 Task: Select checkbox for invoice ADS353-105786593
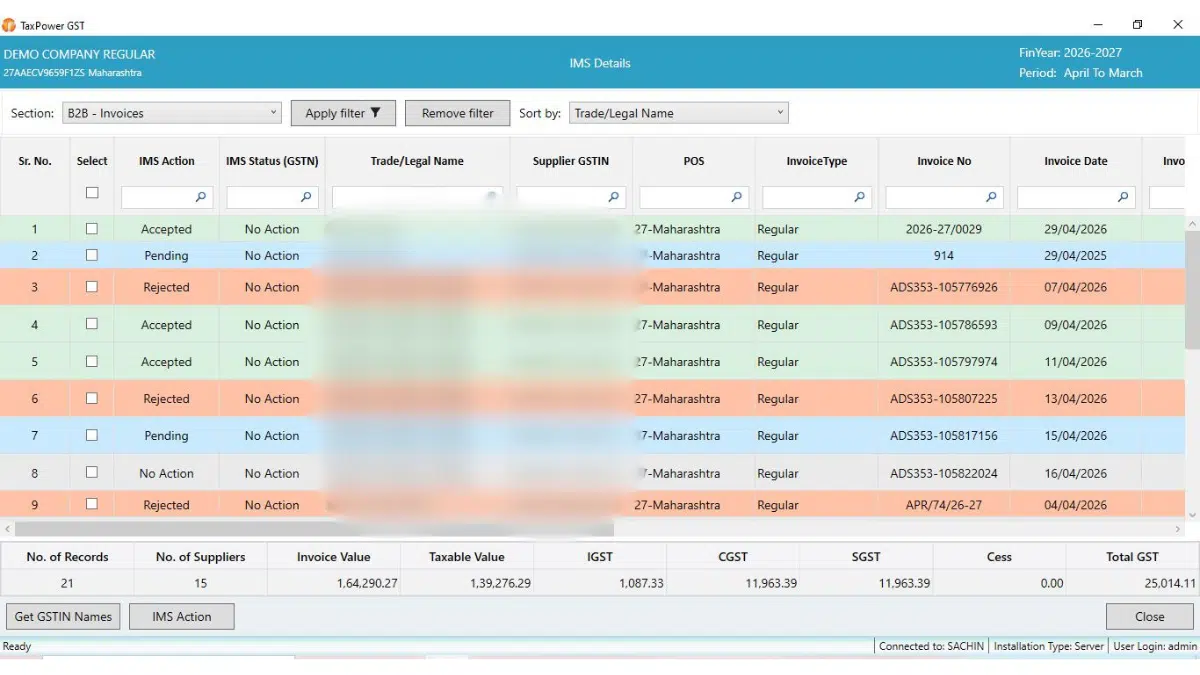coord(92,324)
